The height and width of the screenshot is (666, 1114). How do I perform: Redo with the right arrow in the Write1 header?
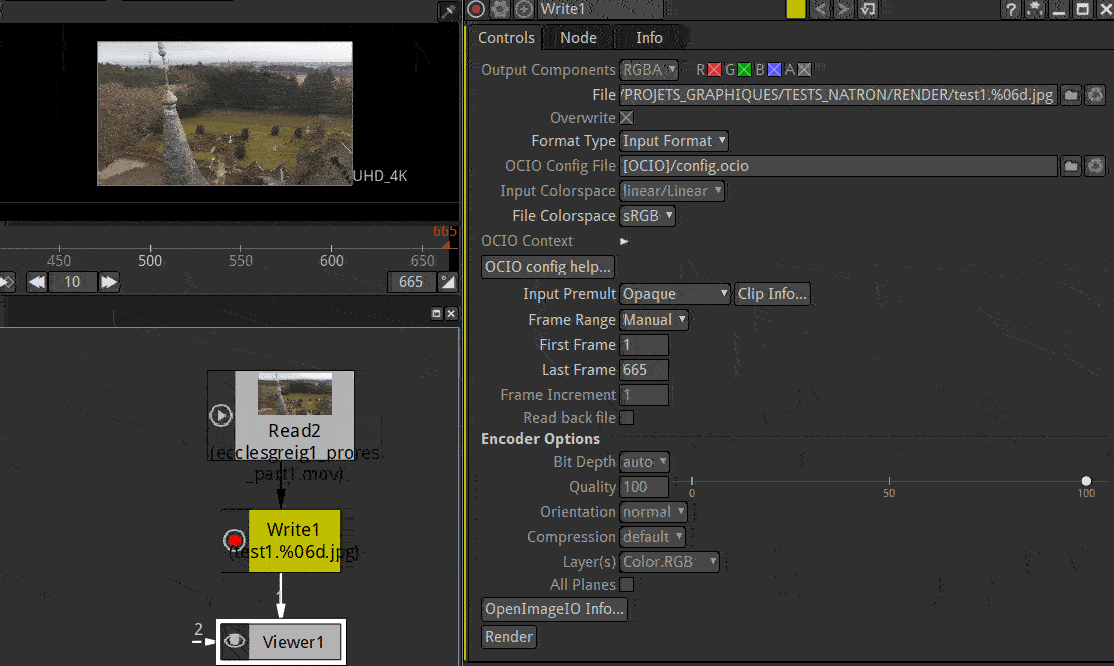tap(843, 9)
